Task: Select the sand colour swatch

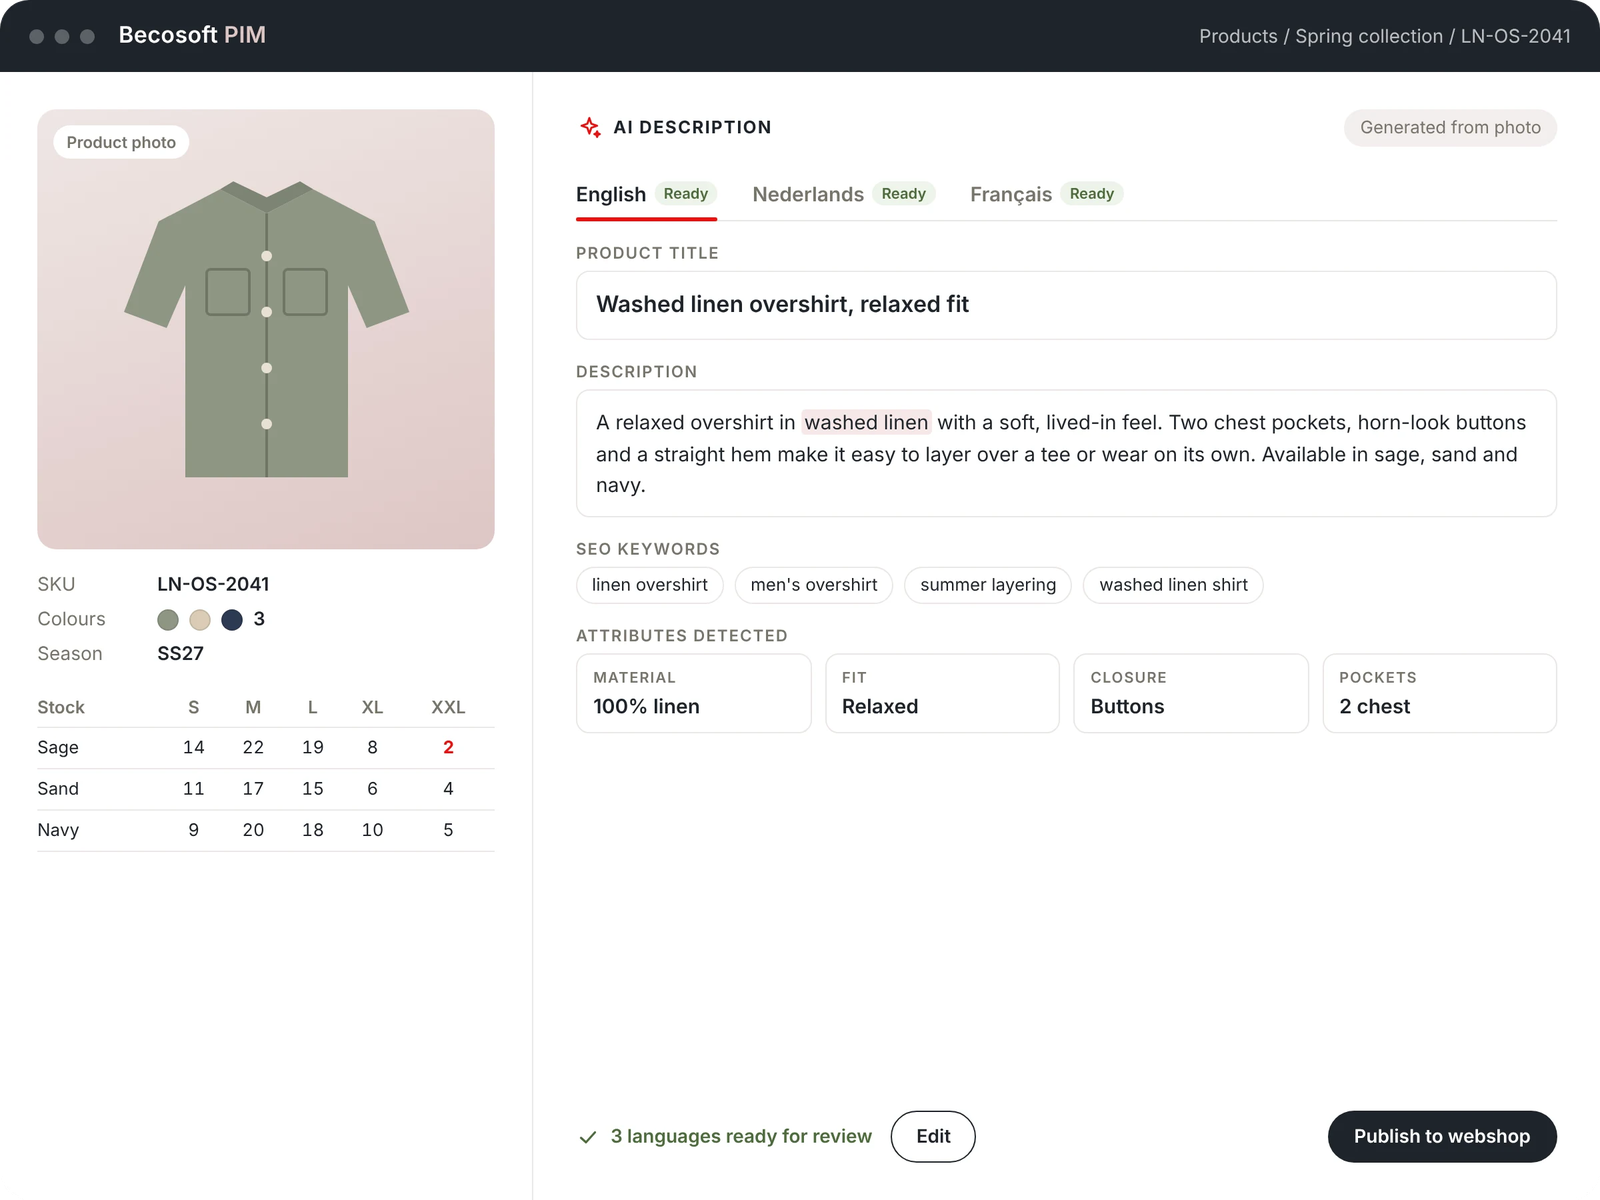Action: (x=200, y=620)
